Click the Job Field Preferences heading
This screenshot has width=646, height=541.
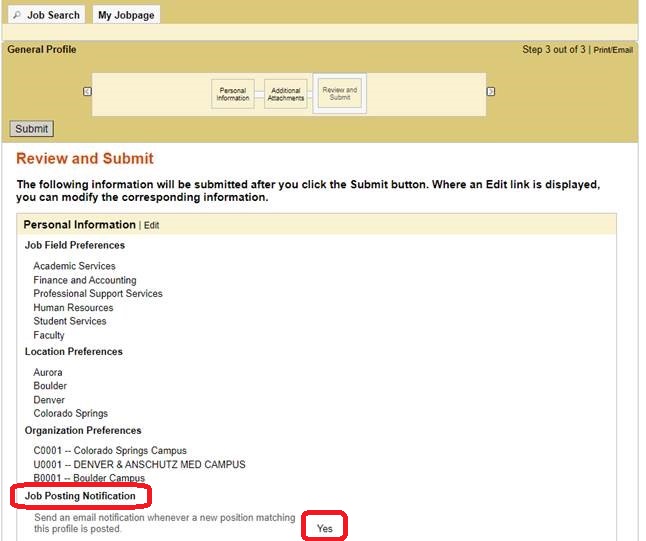pos(75,245)
